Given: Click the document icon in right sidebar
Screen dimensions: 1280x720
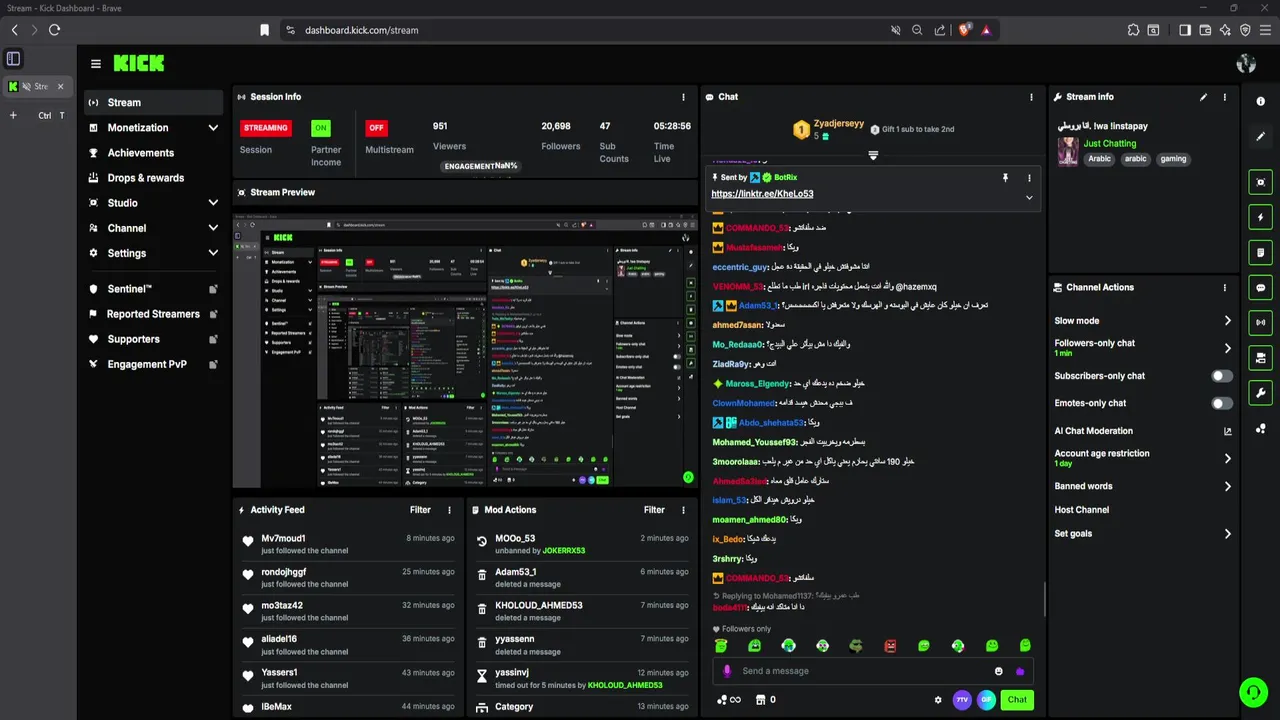Looking at the screenshot, I should [1260, 252].
